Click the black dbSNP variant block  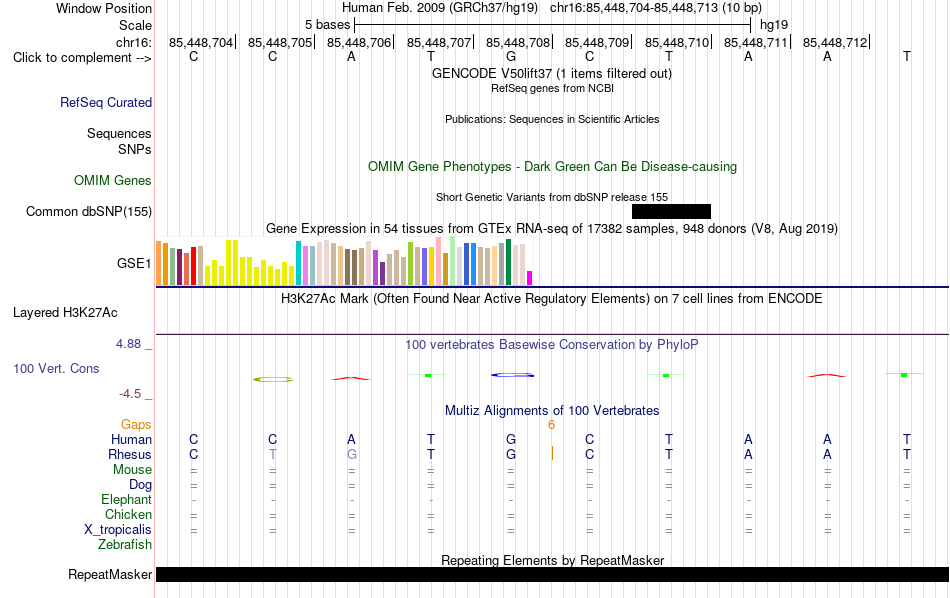coord(671,211)
